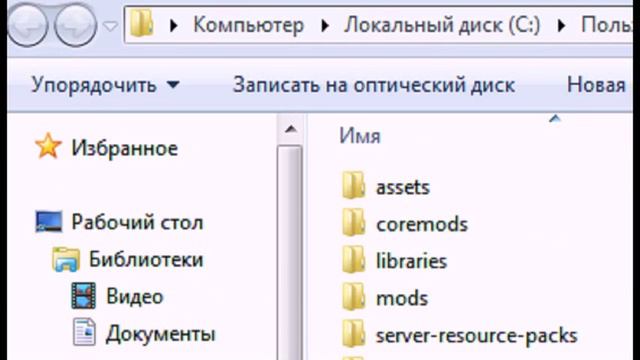640x360 pixels.
Task: Select the coremods folder name
Action: (422, 224)
